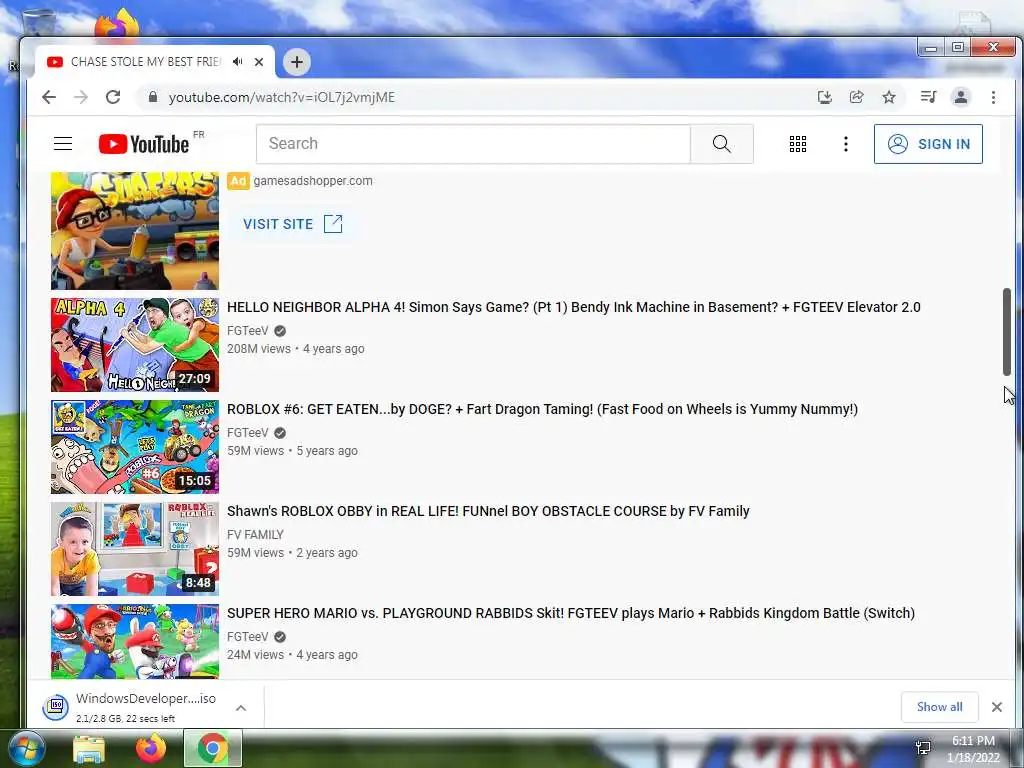This screenshot has height=768, width=1024.
Task: Open the SUPER HERO MARIO video thumbnail
Action: (135, 641)
